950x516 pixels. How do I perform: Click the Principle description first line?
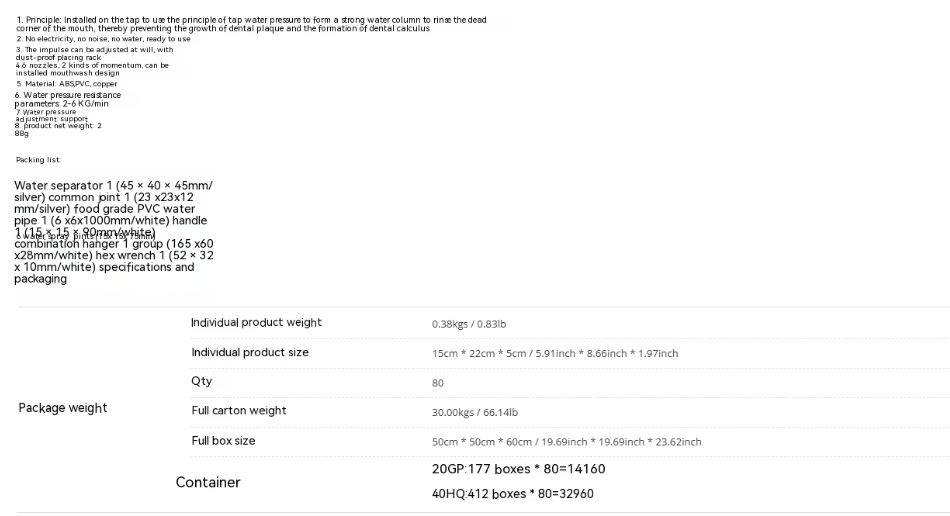click(x=251, y=20)
